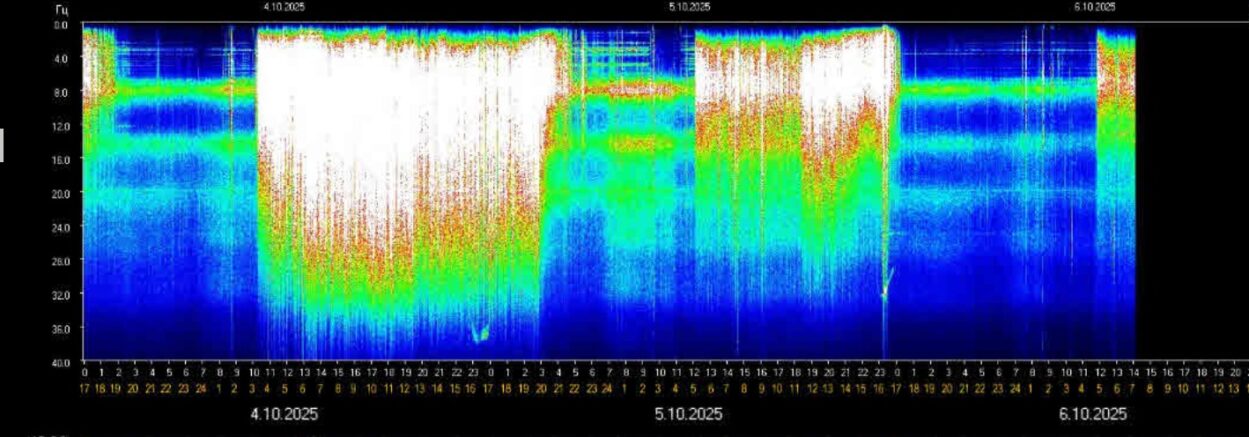Click the green arrow marker near 36 Hz
Screen dimensions: 1249x437
coord(480,332)
